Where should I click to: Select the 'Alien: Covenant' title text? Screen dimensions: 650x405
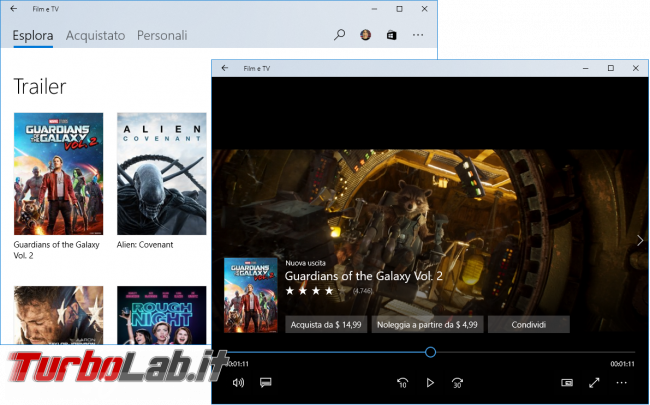pyautogui.click(x=145, y=245)
